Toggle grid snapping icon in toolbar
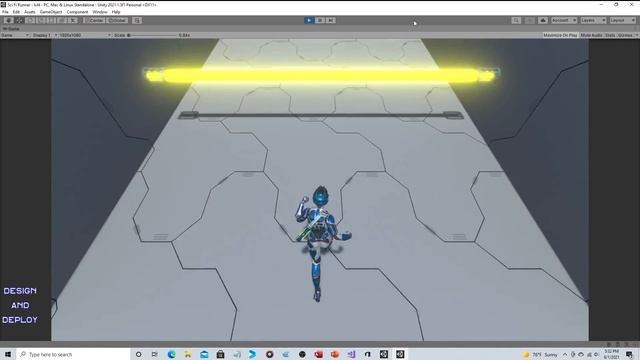 [137, 20]
